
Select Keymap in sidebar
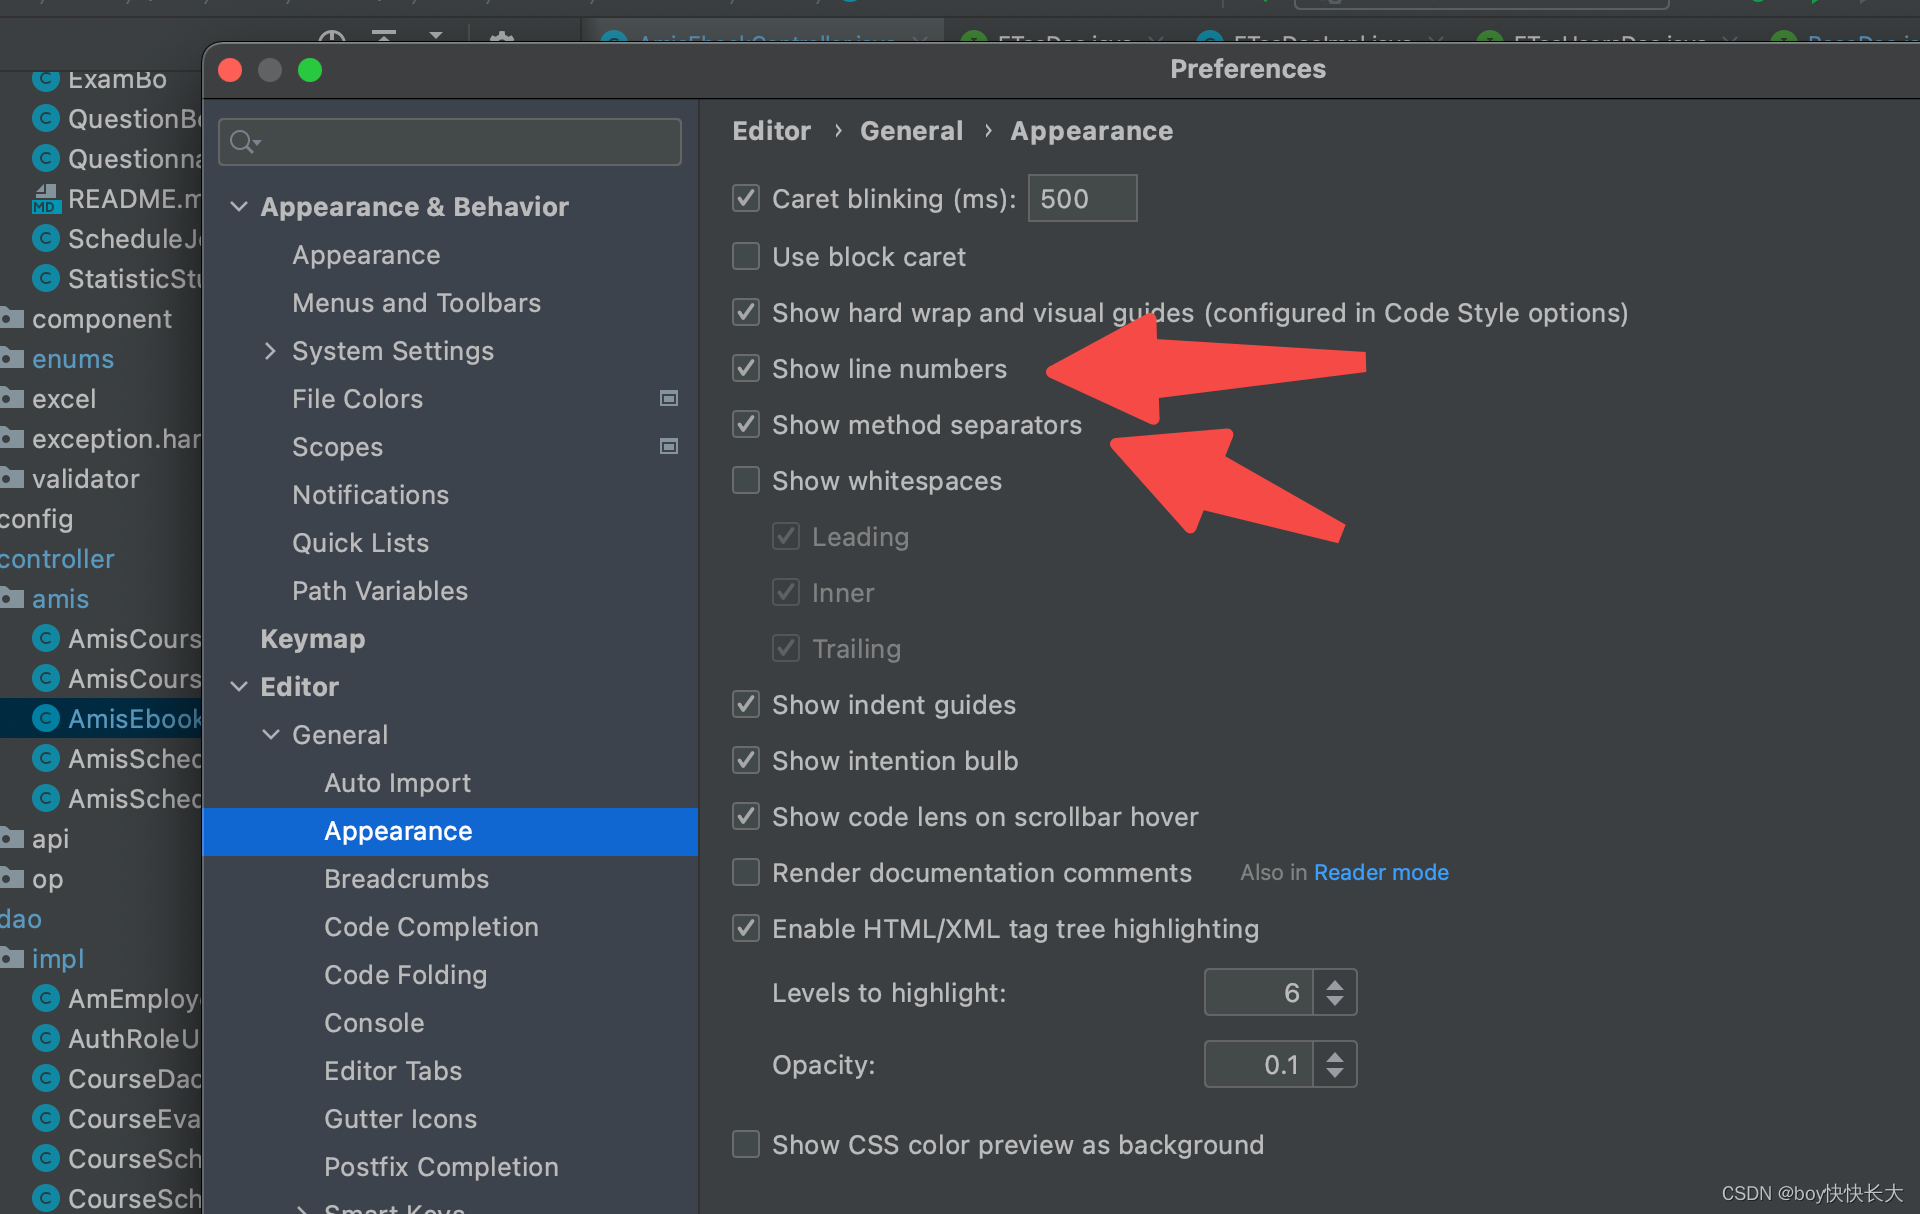tap(313, 638)
